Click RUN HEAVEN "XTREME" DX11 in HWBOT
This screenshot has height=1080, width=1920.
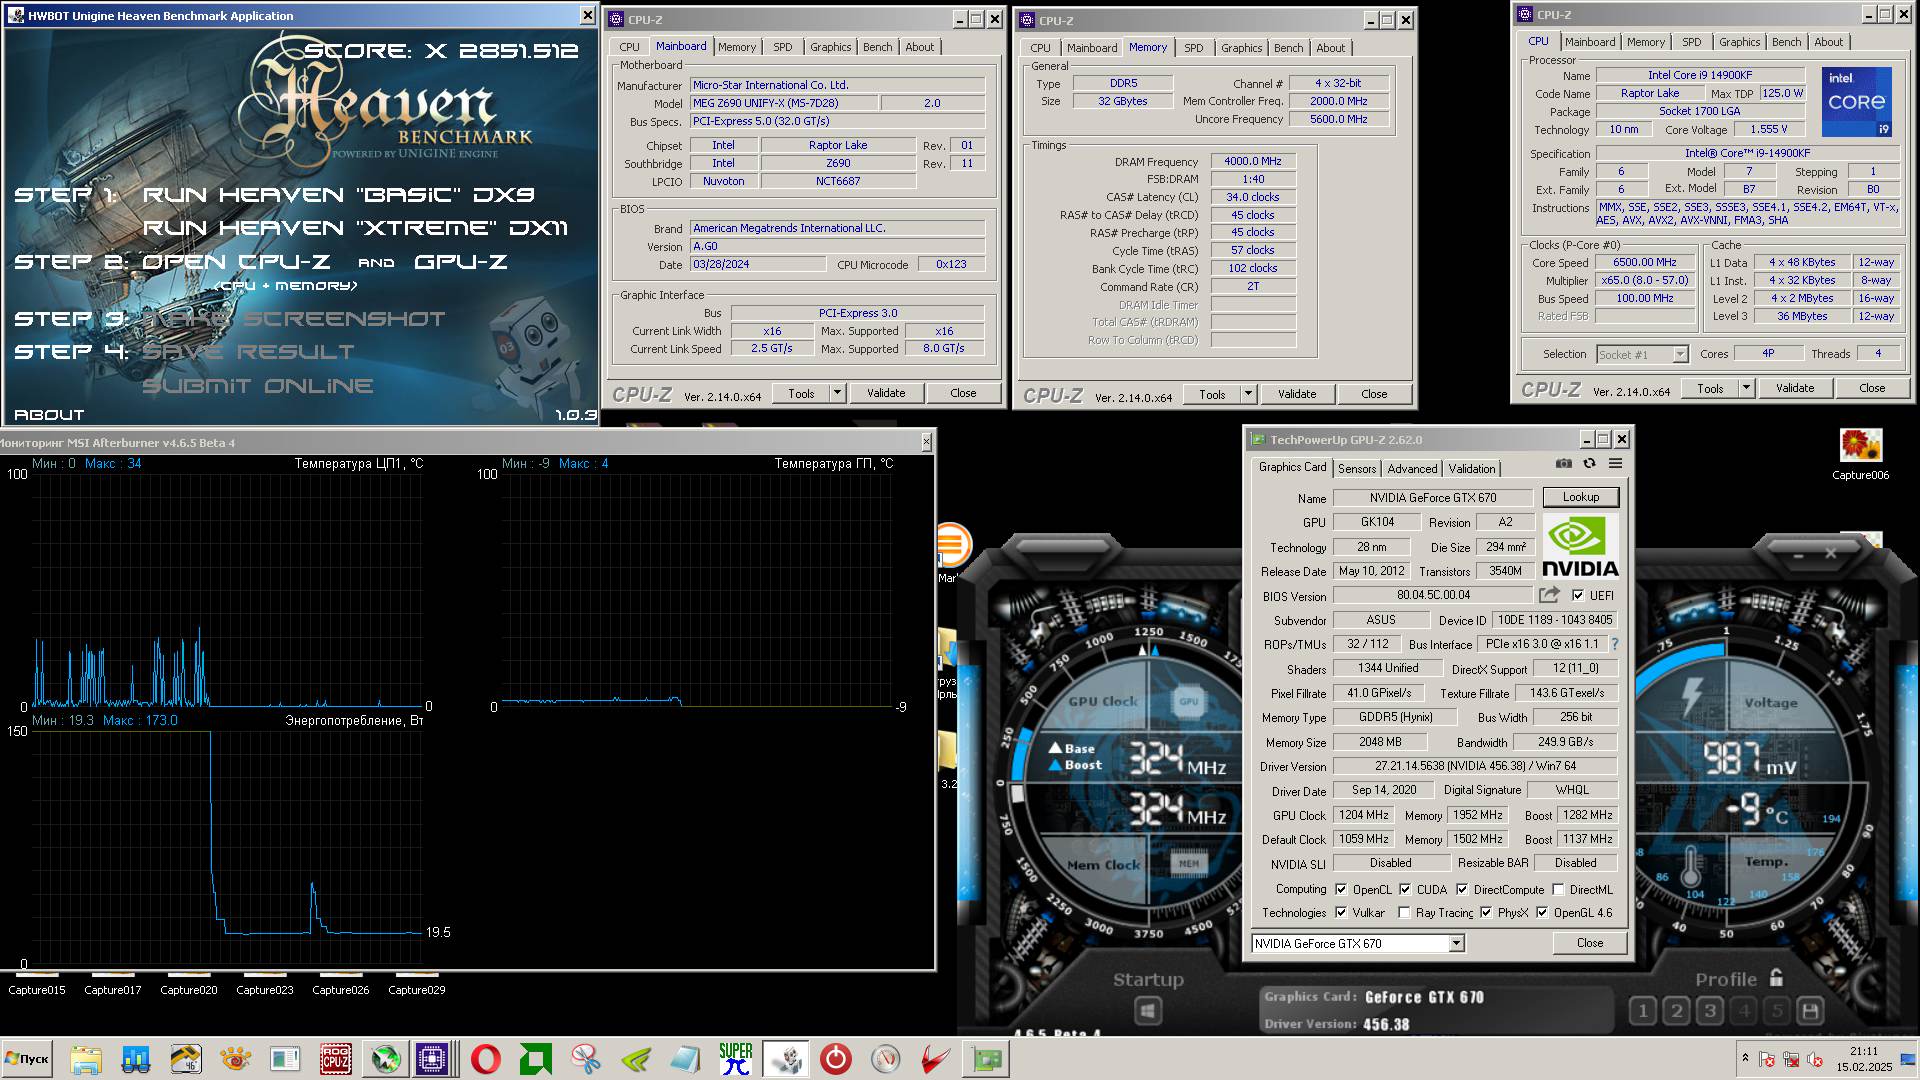tap(355, 228)
